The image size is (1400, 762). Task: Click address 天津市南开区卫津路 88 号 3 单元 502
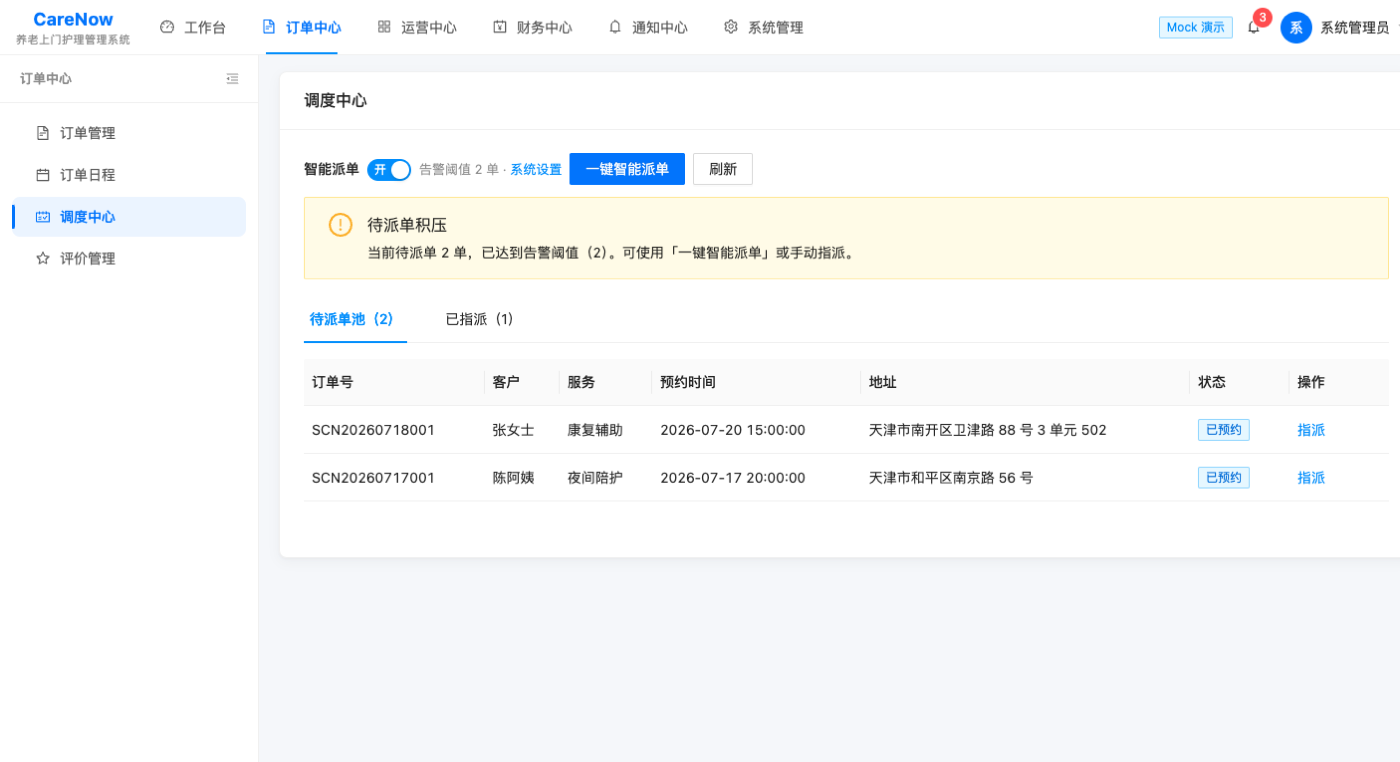988,430
